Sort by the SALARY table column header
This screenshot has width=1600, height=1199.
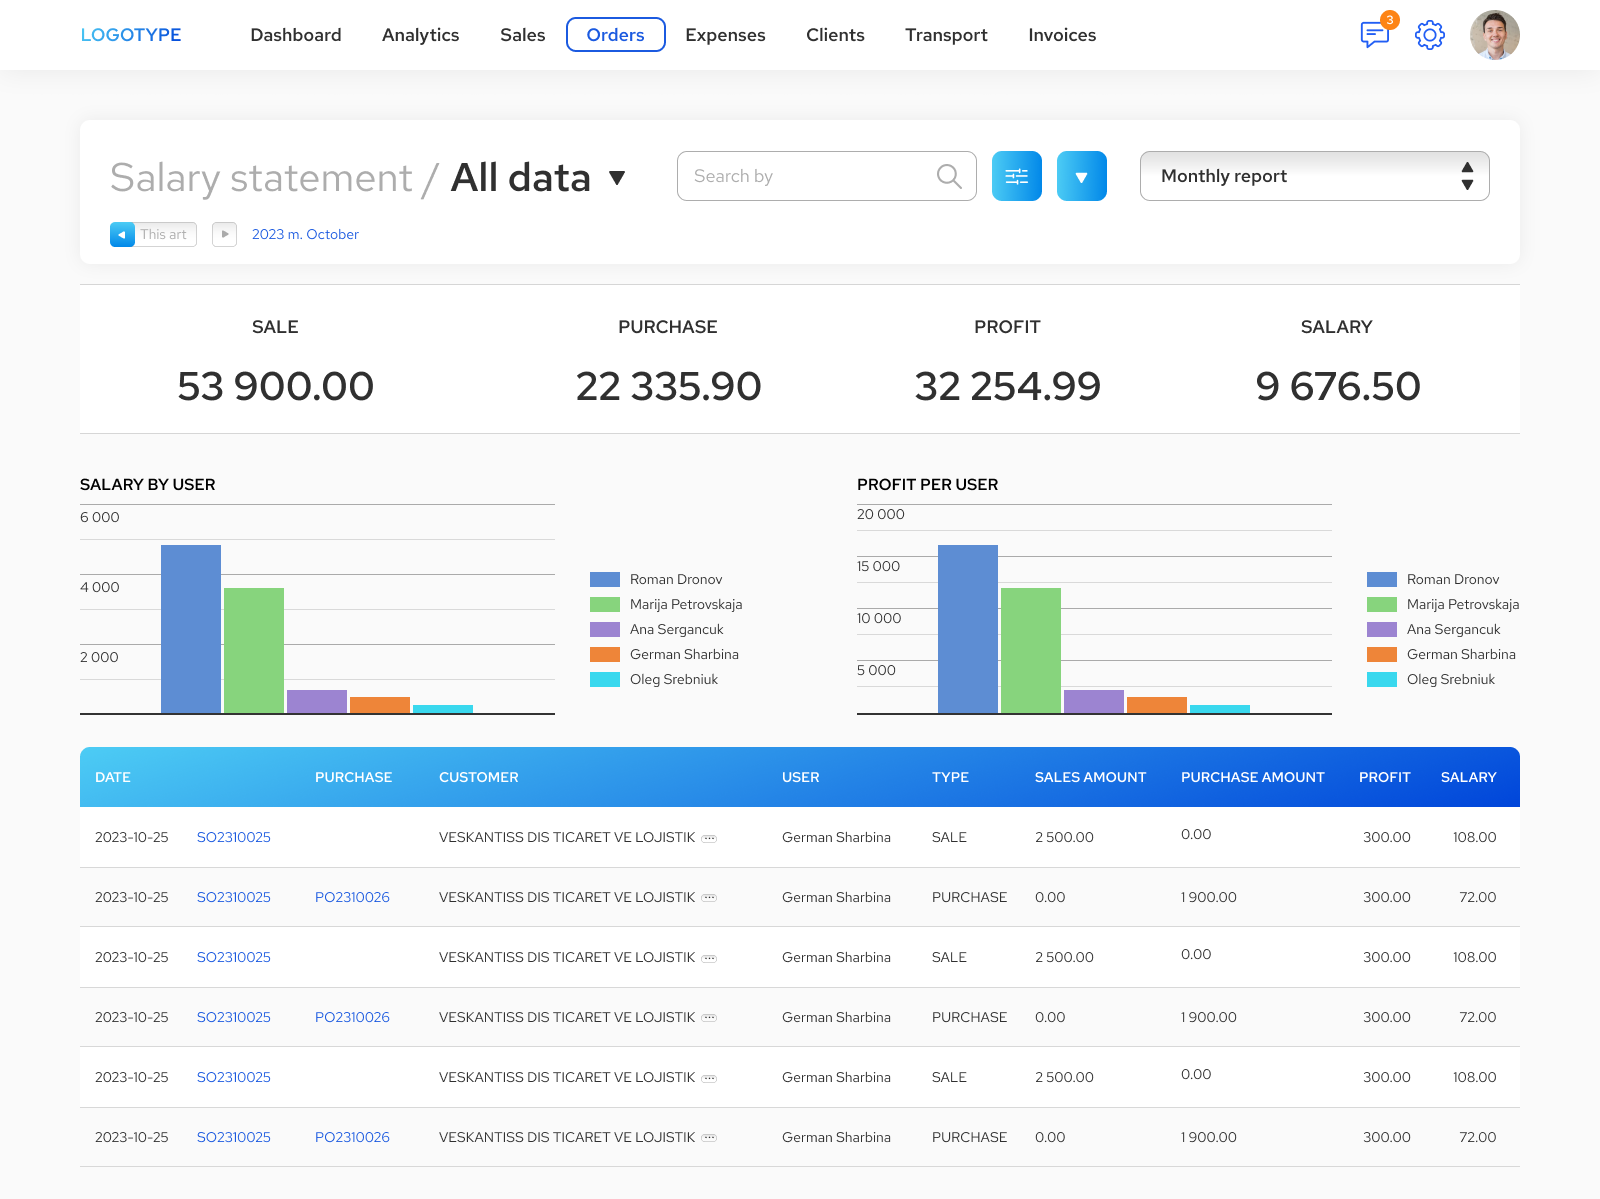(x=1469, y=777)
